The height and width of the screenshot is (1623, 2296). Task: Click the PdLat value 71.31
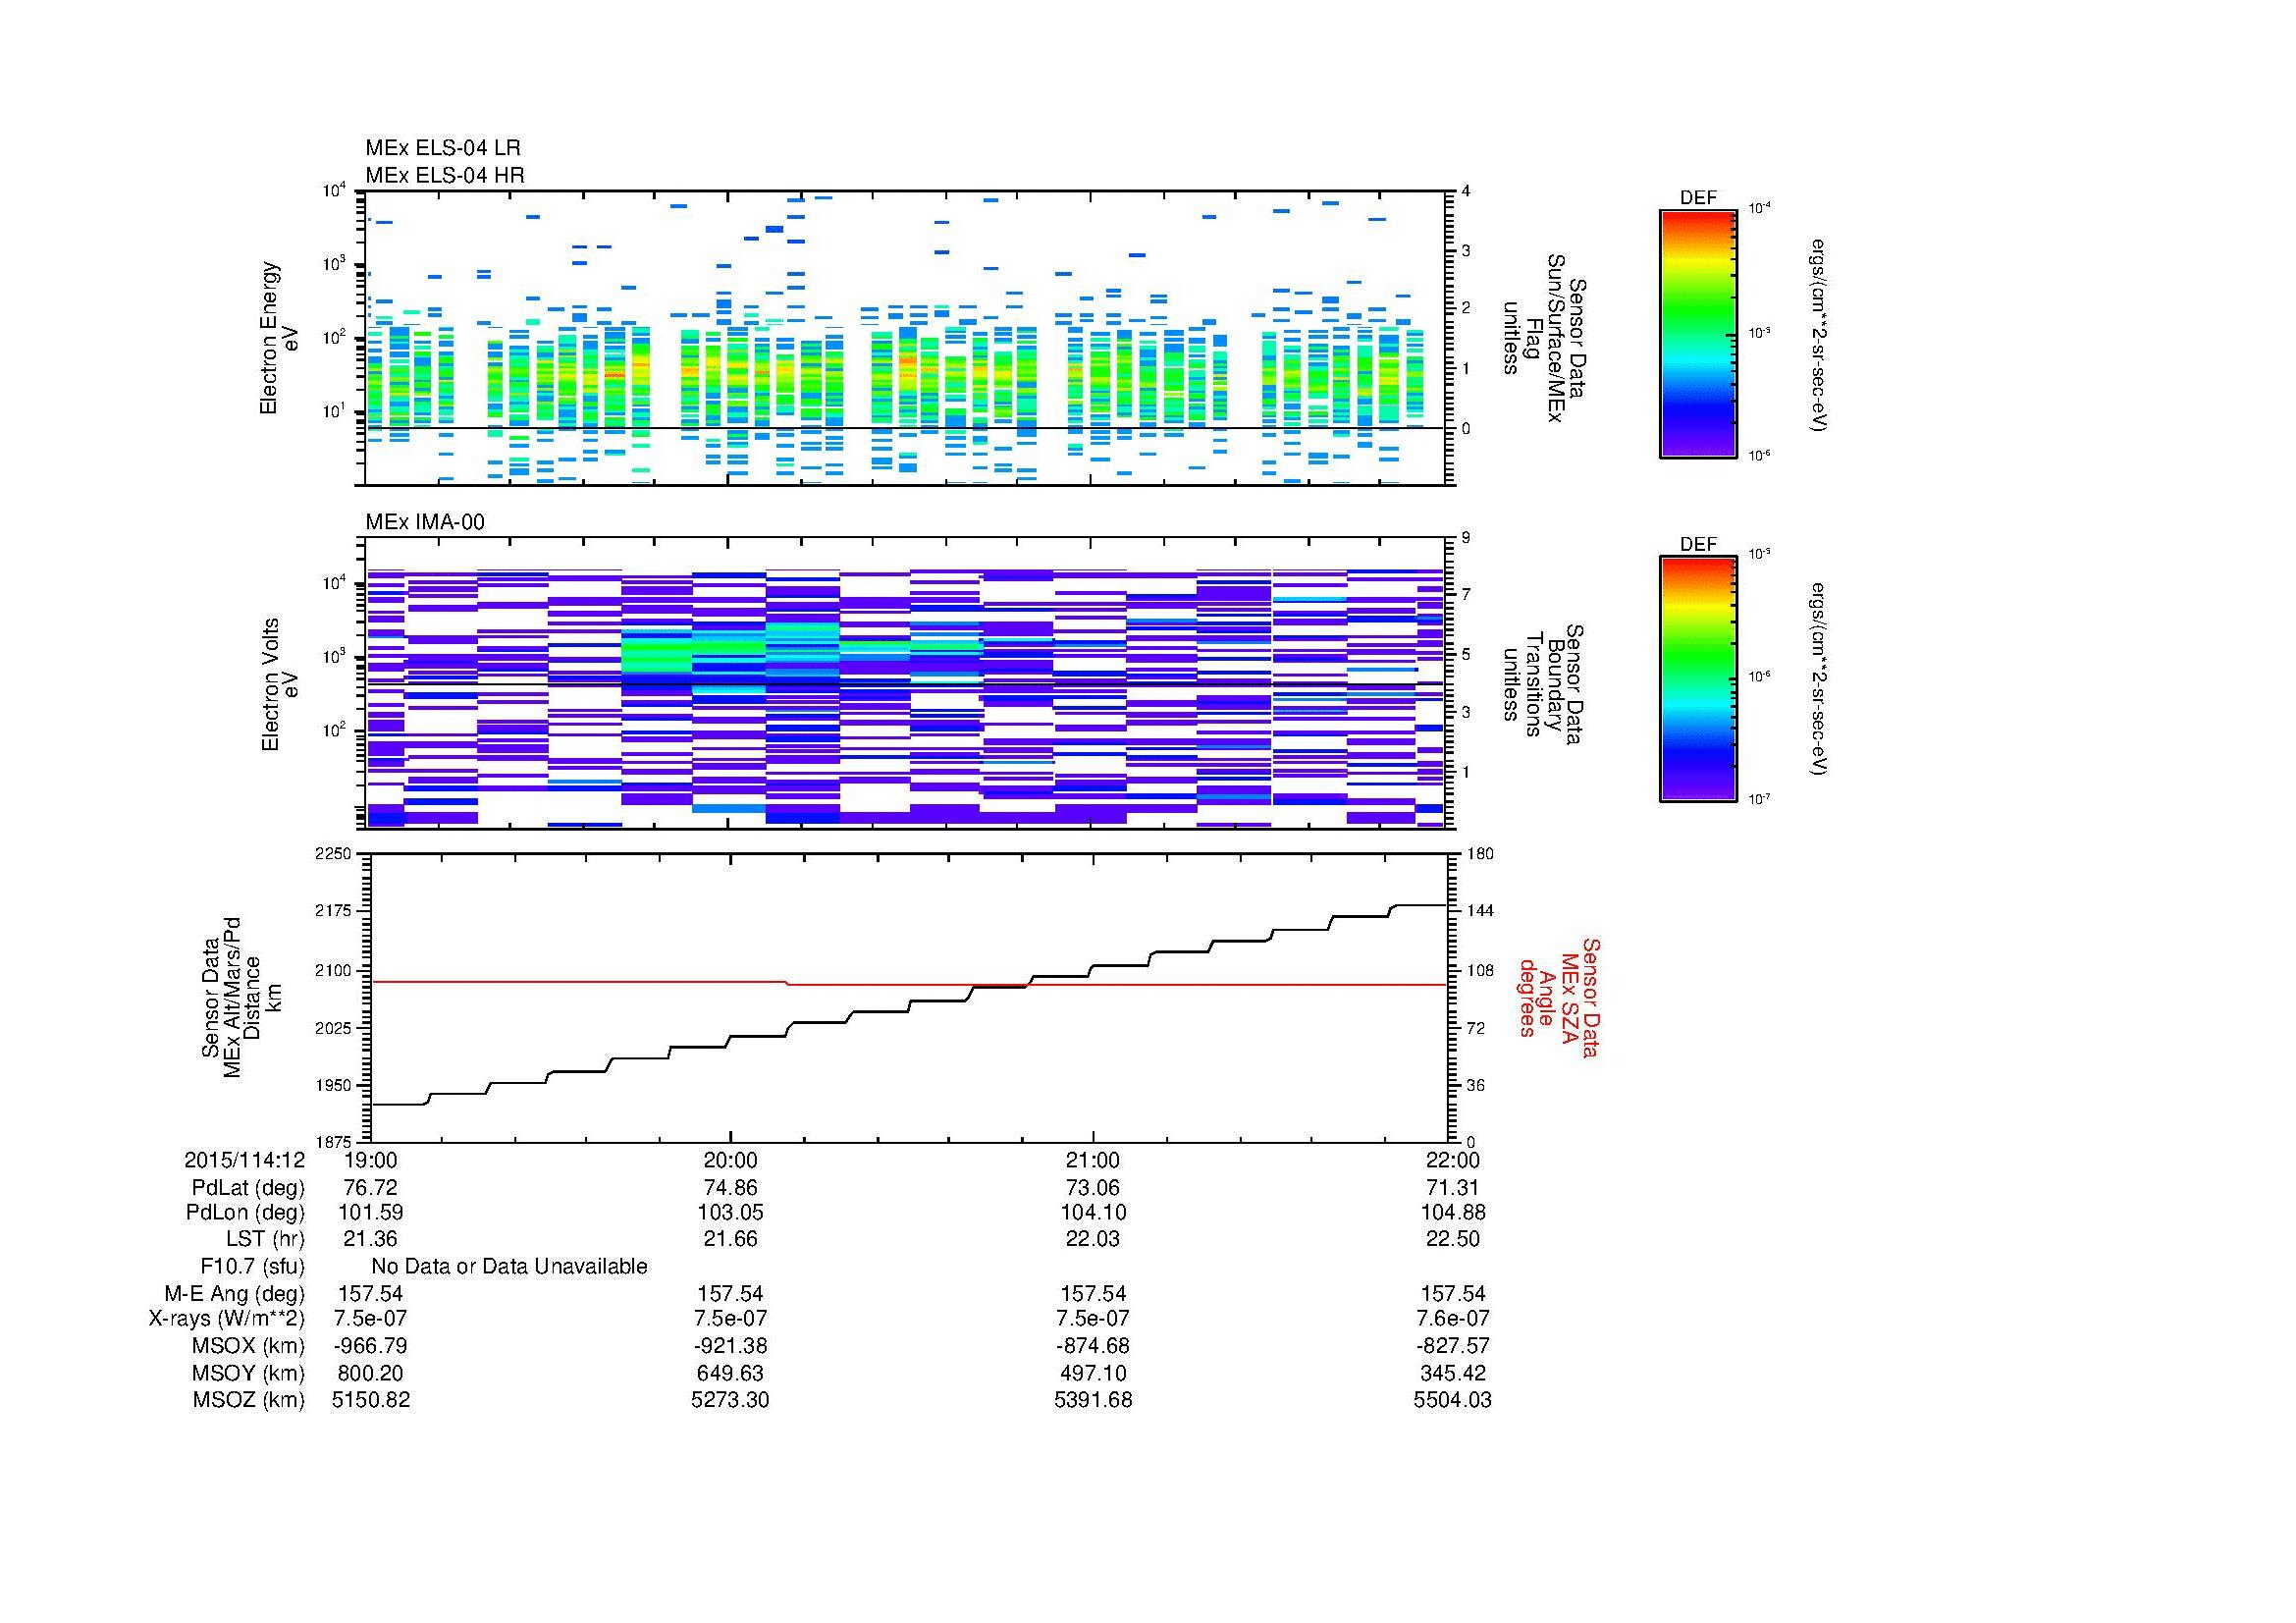[1453, 1188]
